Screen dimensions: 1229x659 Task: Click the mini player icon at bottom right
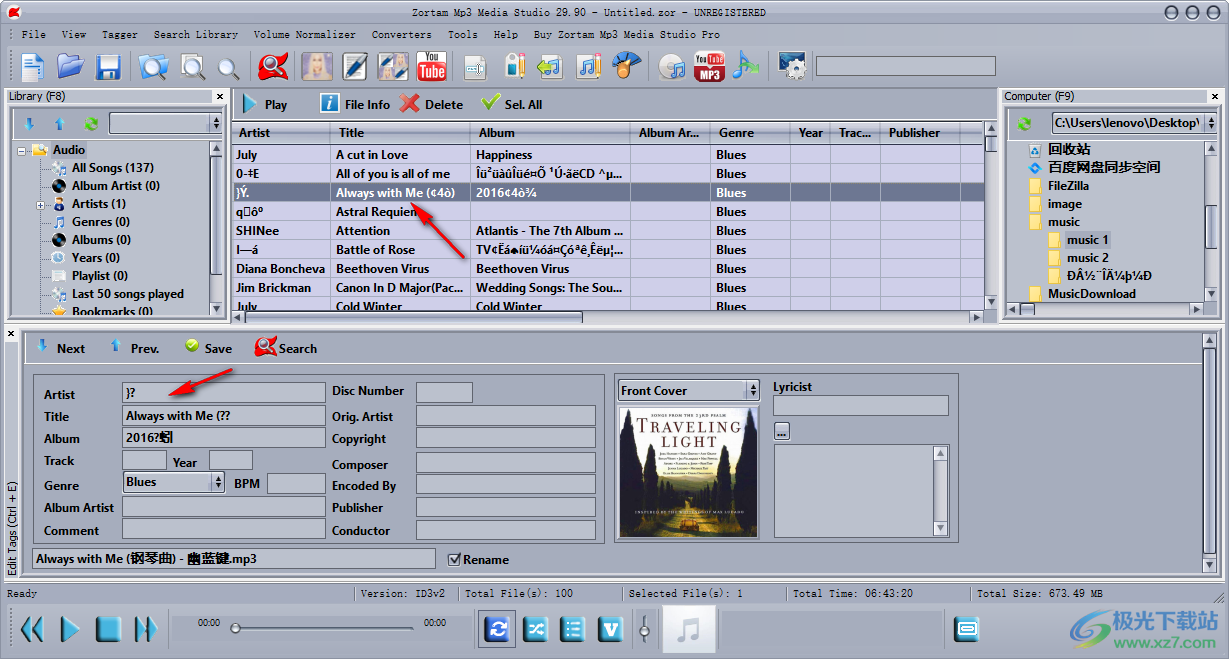(x=967, y=629)
